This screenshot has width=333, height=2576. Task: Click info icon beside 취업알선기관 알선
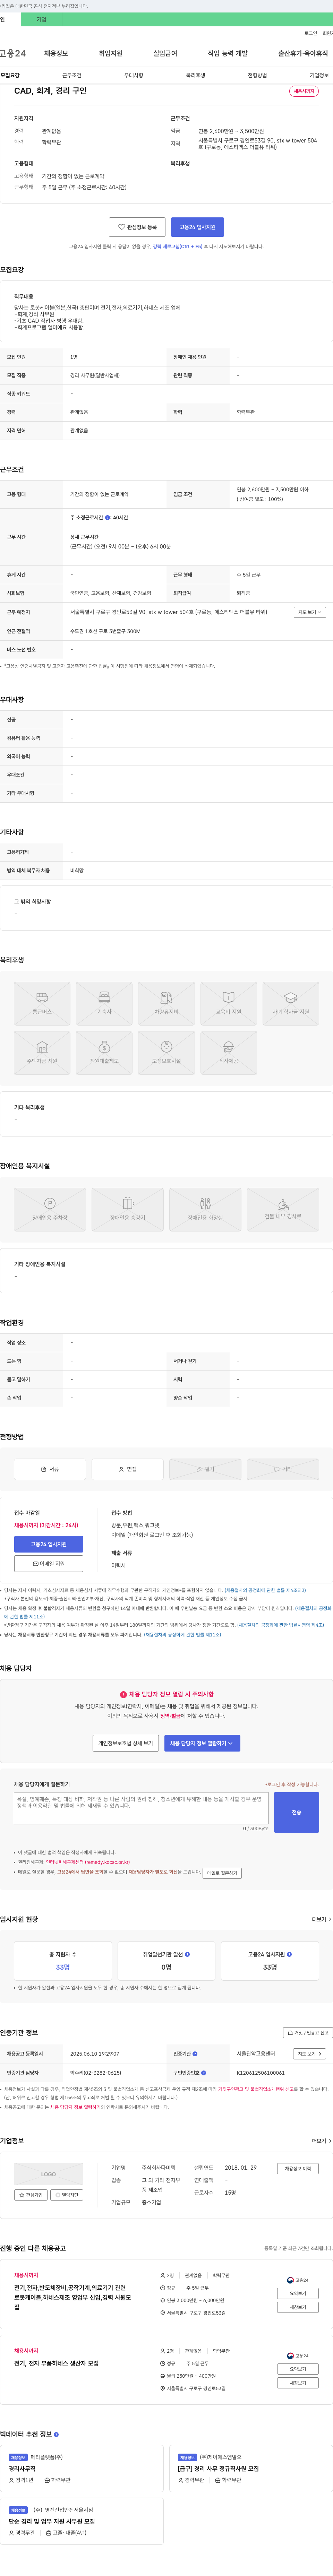pos(187,1954)
